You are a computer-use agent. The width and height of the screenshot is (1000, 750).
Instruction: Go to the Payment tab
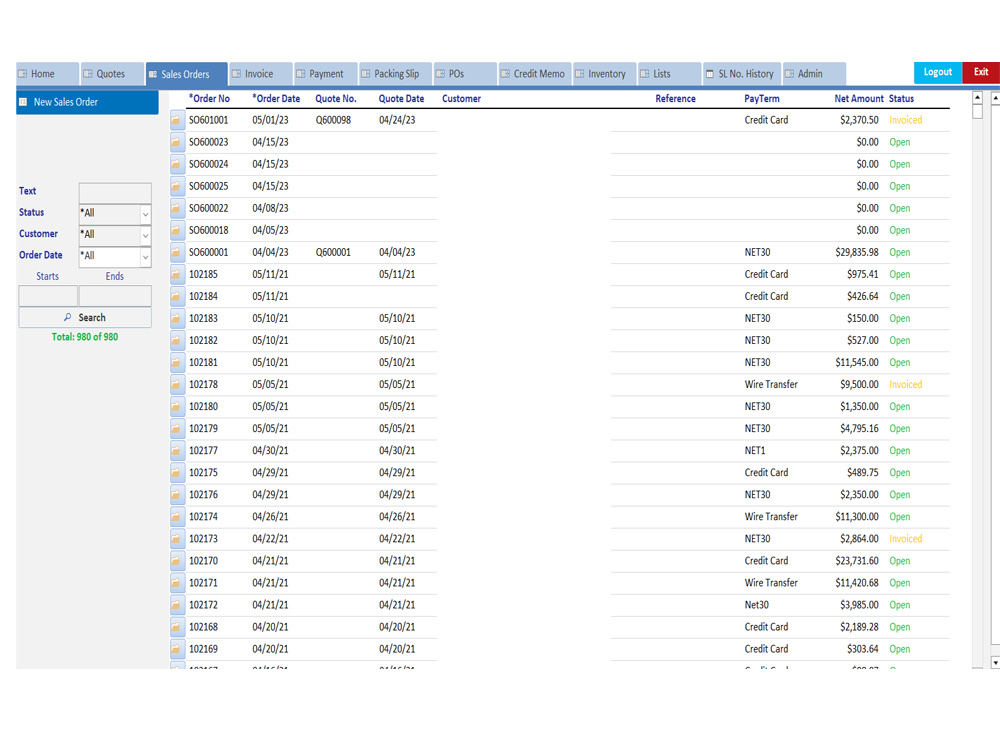[325, 74]
